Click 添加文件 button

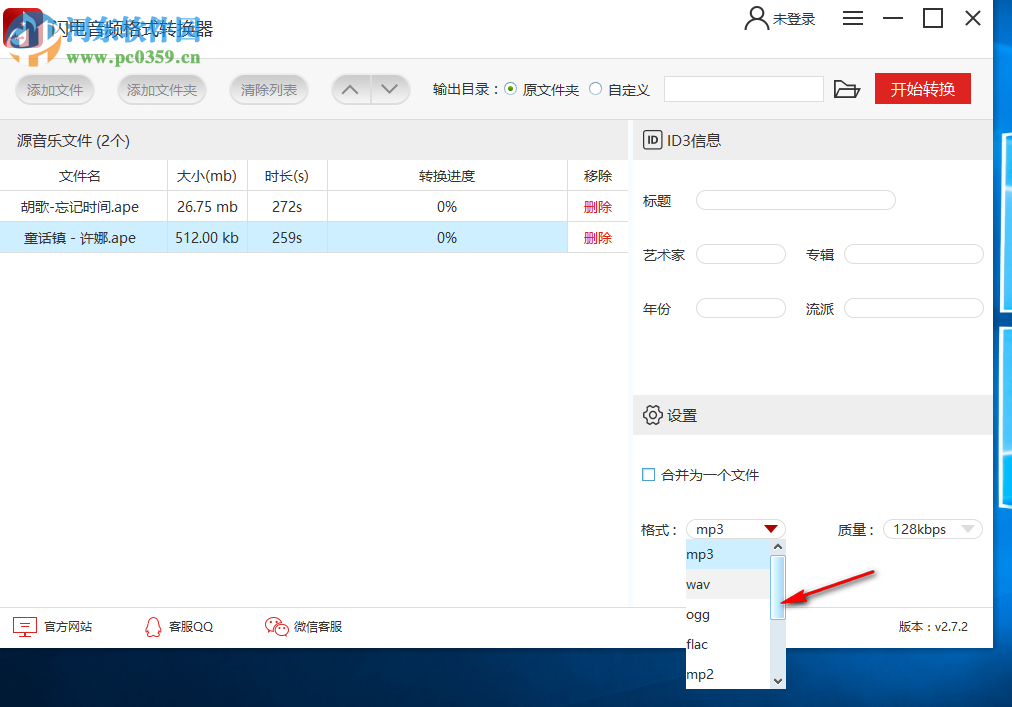coord(55,90)
